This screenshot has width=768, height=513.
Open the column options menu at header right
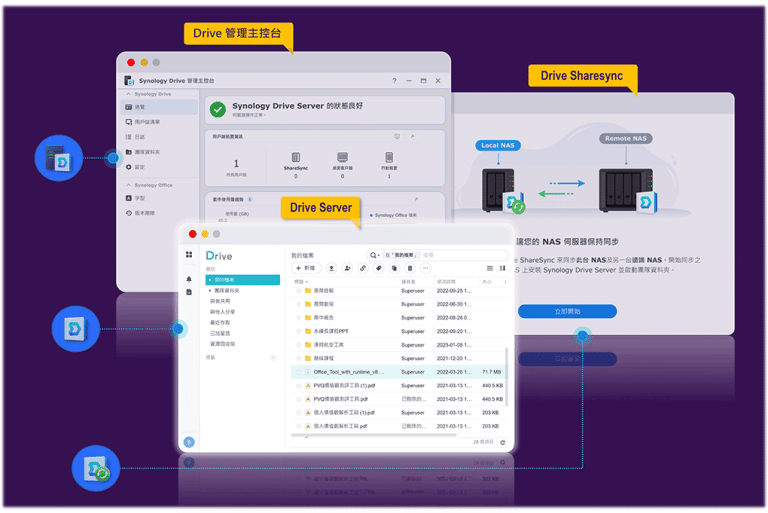[x=505, y=282]
